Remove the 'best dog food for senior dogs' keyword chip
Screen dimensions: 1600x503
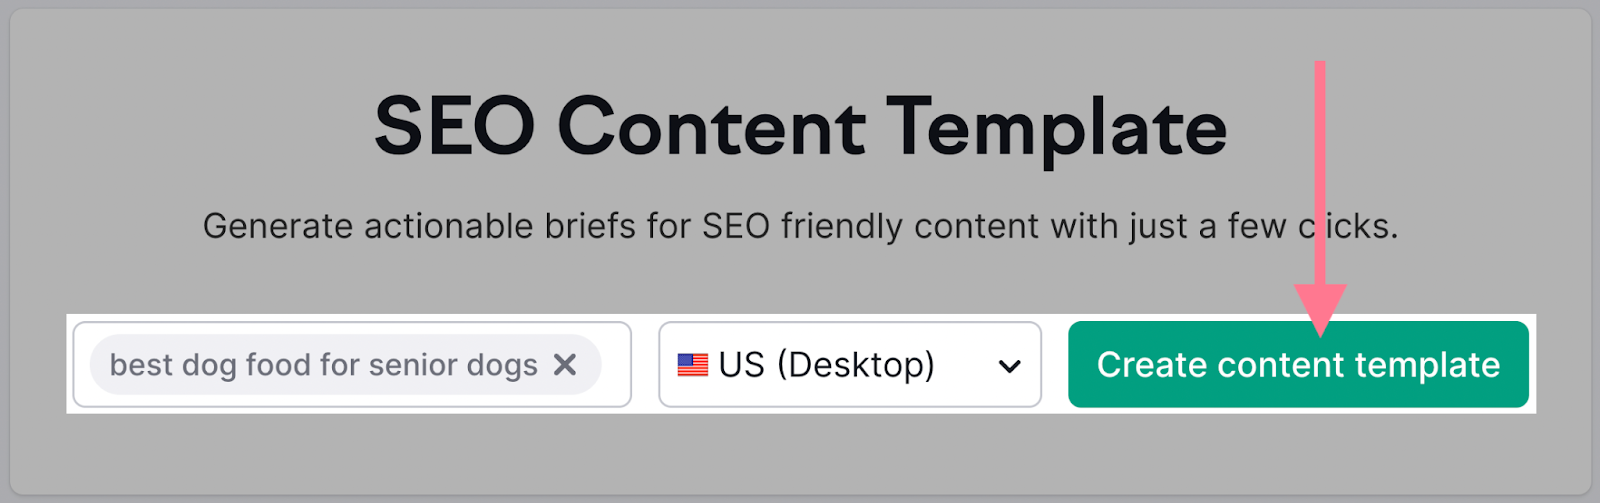565,365
